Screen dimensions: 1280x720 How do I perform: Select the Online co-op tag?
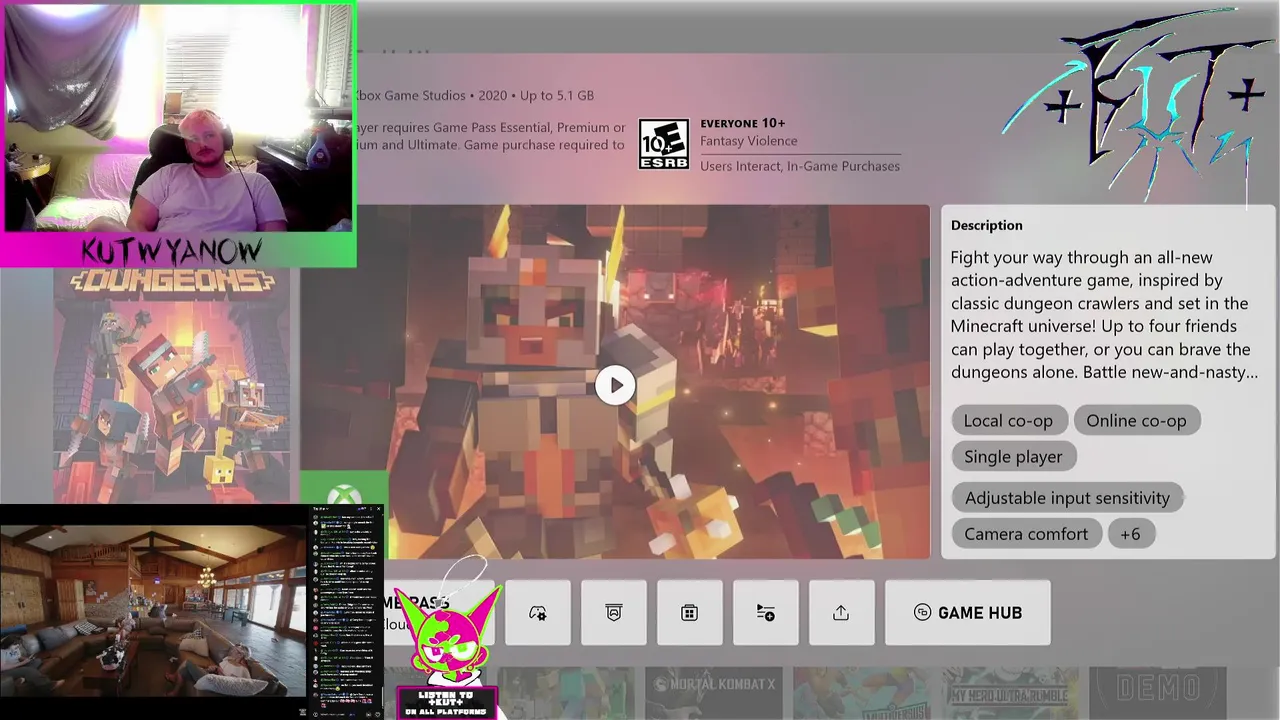[x=1136, y=421]
